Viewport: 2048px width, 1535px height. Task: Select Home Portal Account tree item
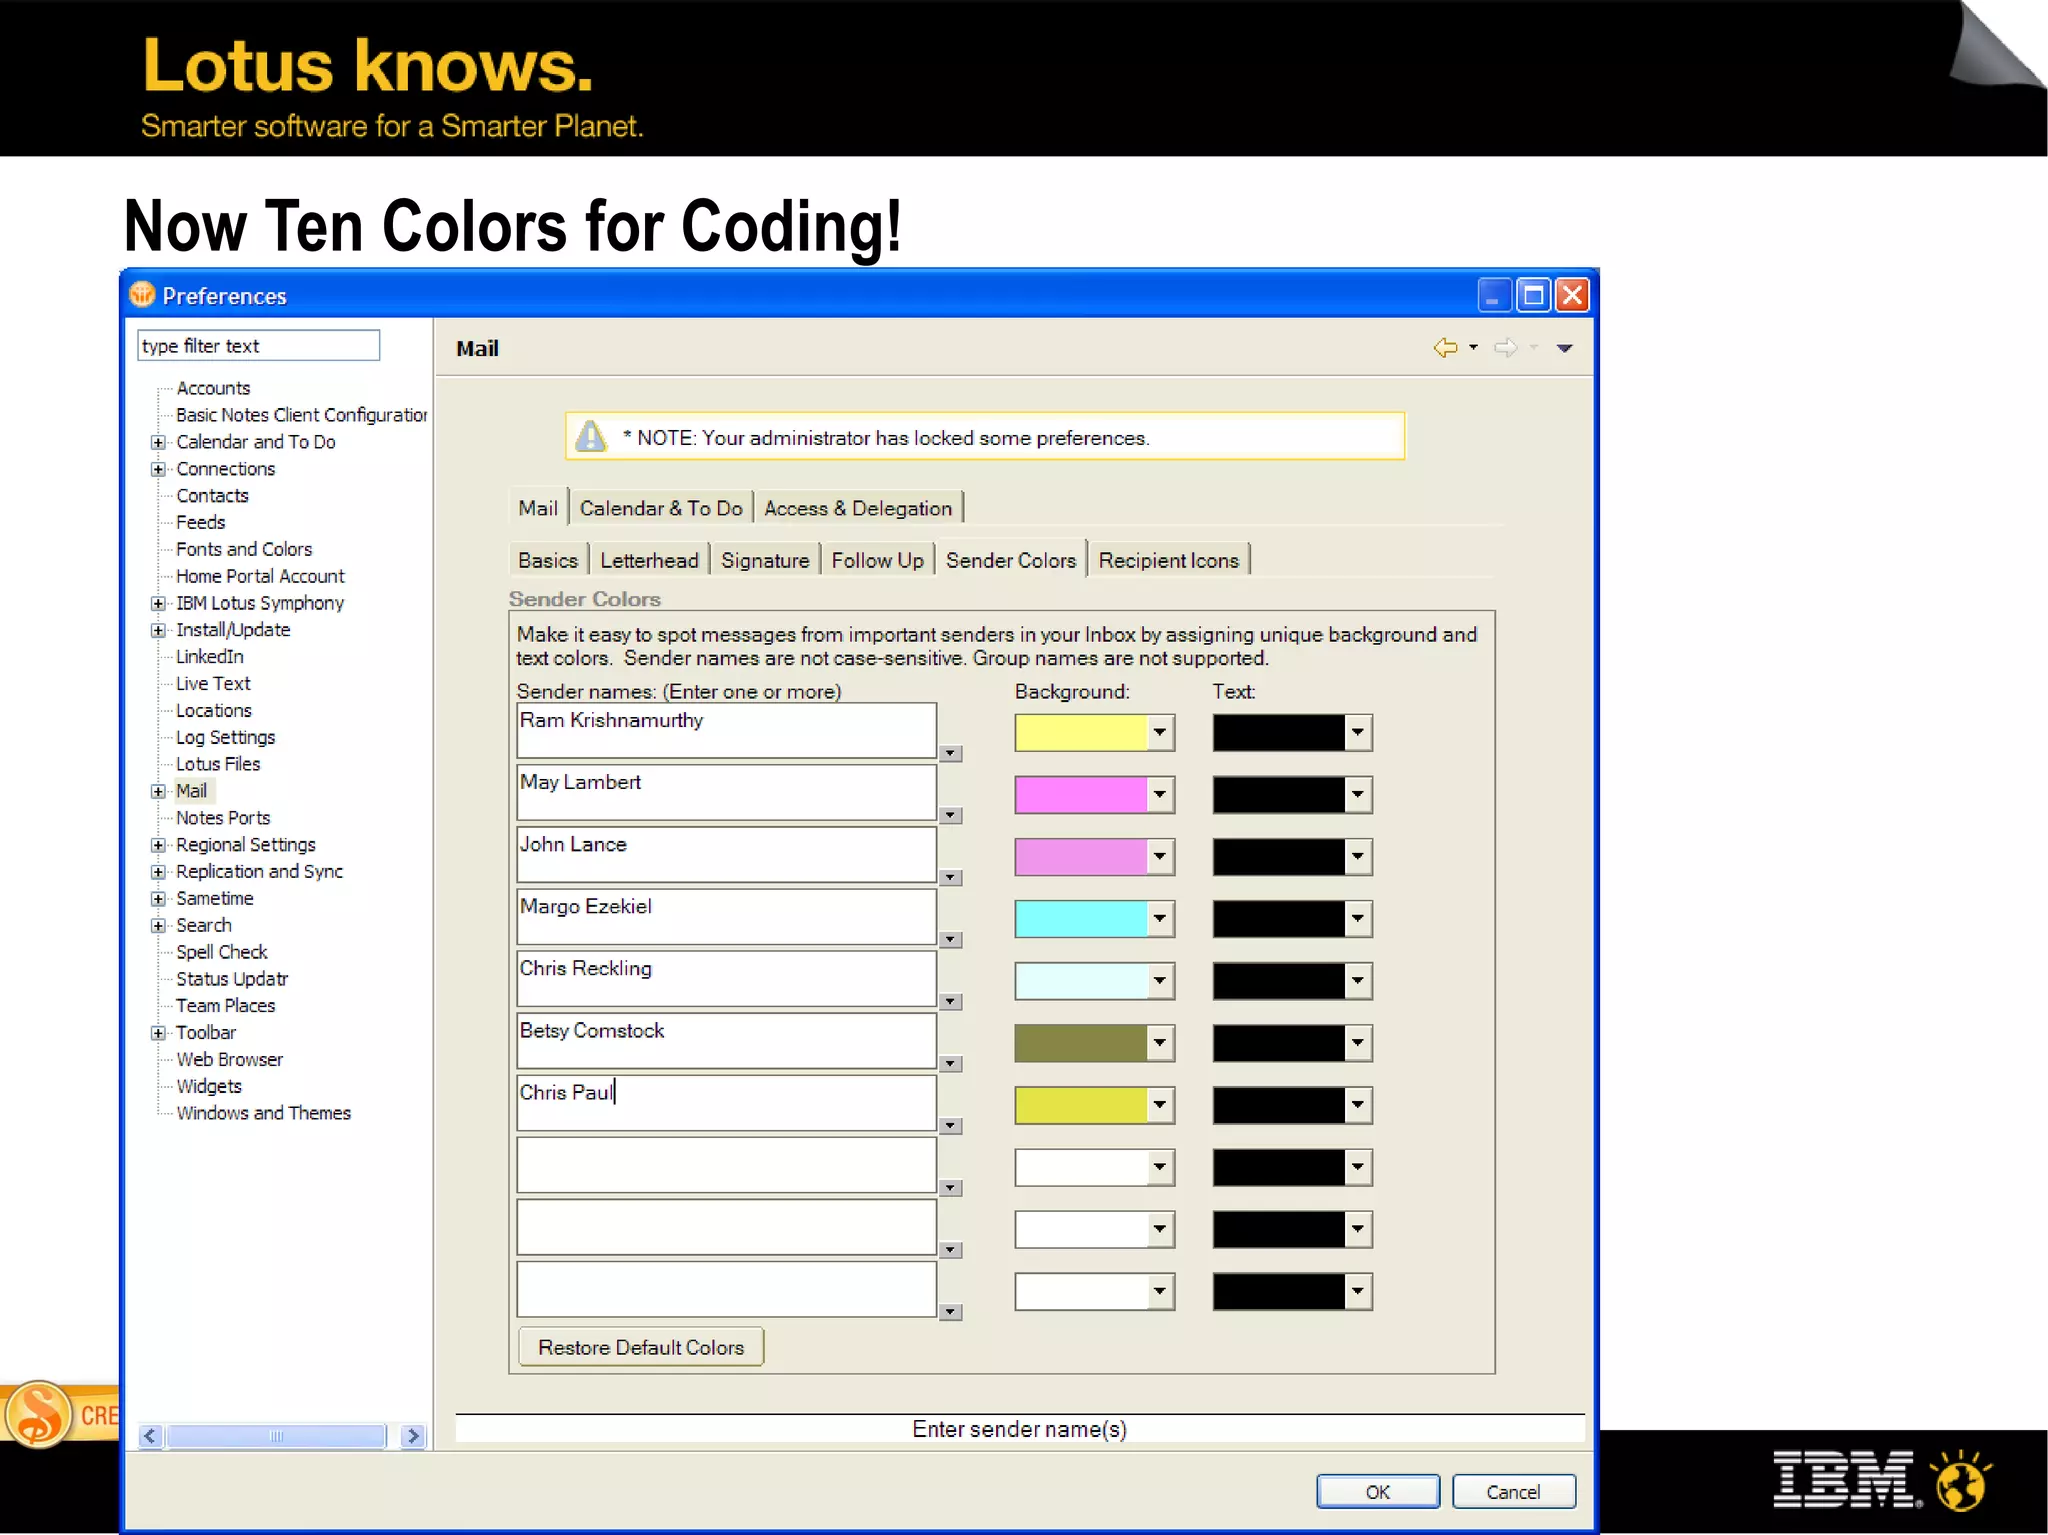pyautogui.click(x=260, y=576)
